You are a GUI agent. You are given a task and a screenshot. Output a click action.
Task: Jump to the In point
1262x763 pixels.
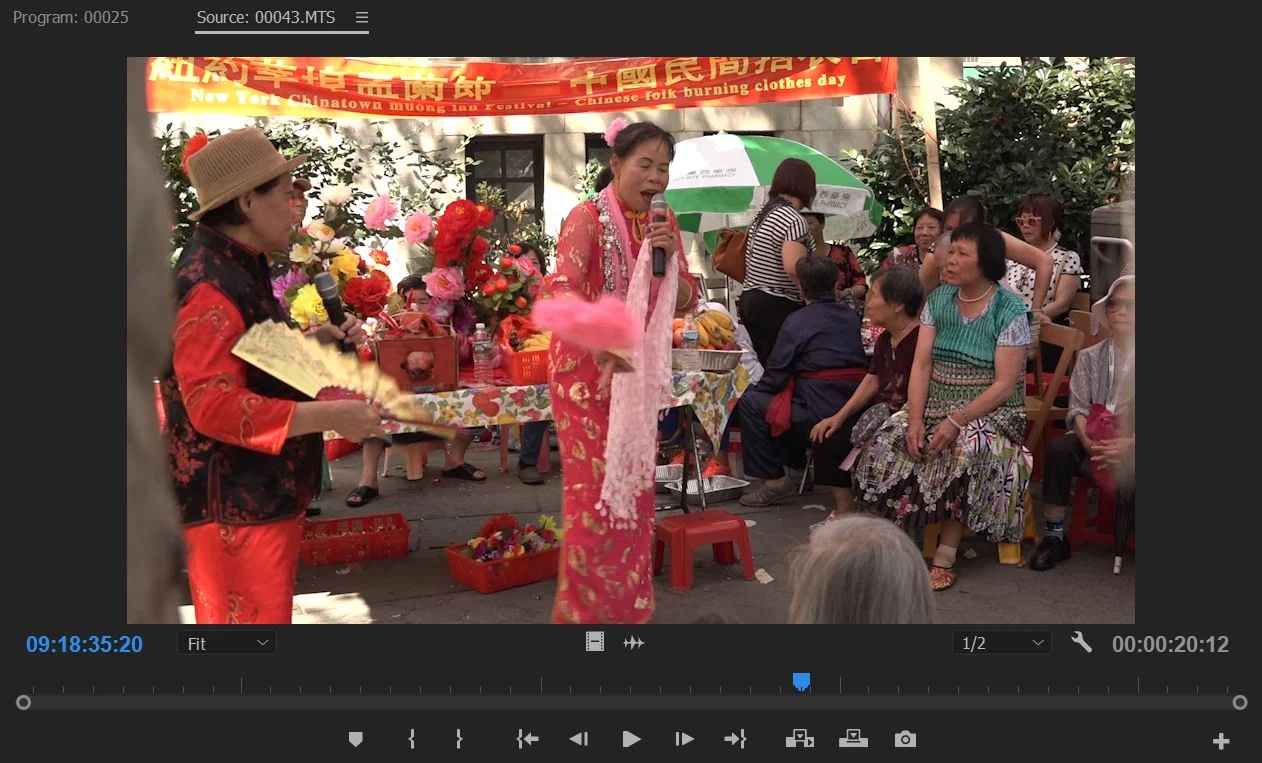click(x=527, y=739)
